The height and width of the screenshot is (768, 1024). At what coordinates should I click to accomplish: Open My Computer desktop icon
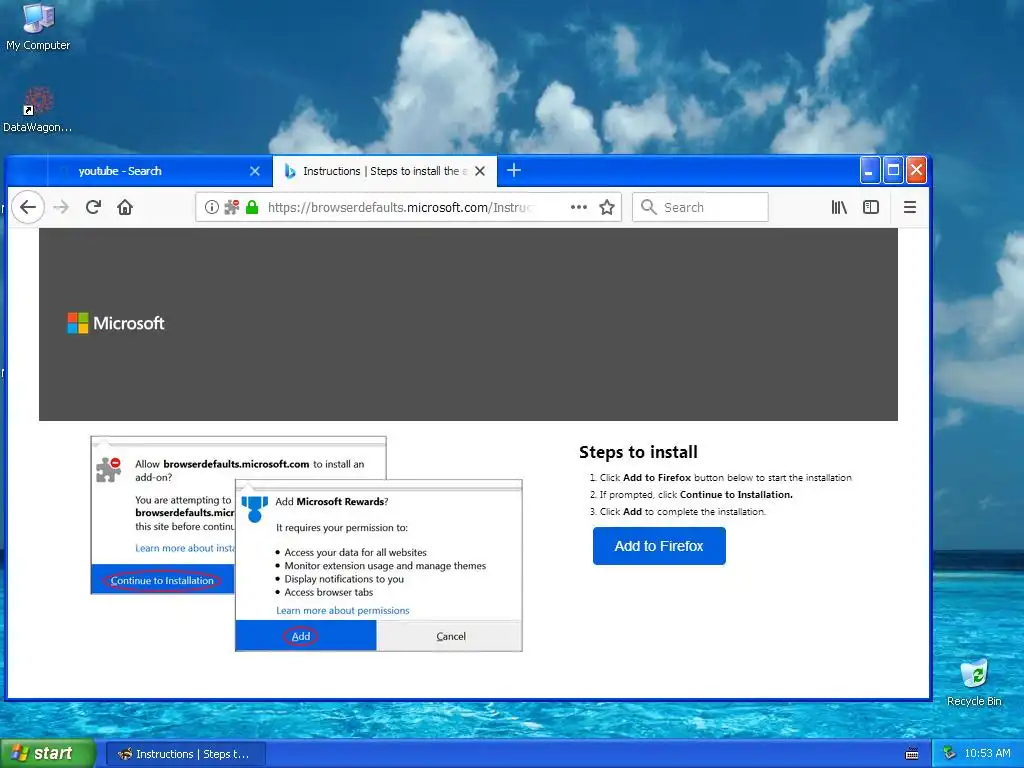tap(38, 27)
